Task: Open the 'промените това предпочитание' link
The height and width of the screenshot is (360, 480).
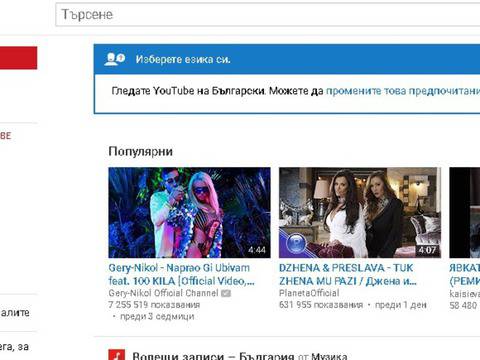Action: (x=403, y=91)
